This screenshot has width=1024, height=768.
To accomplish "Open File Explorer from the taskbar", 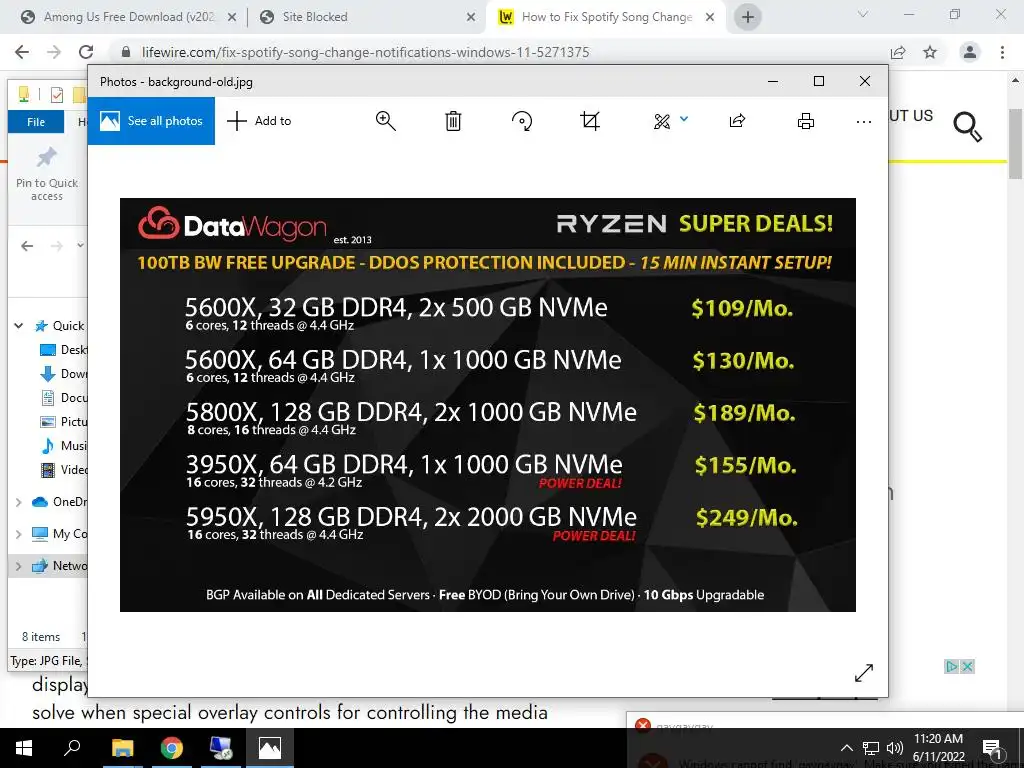I will (x=122, y=748).
